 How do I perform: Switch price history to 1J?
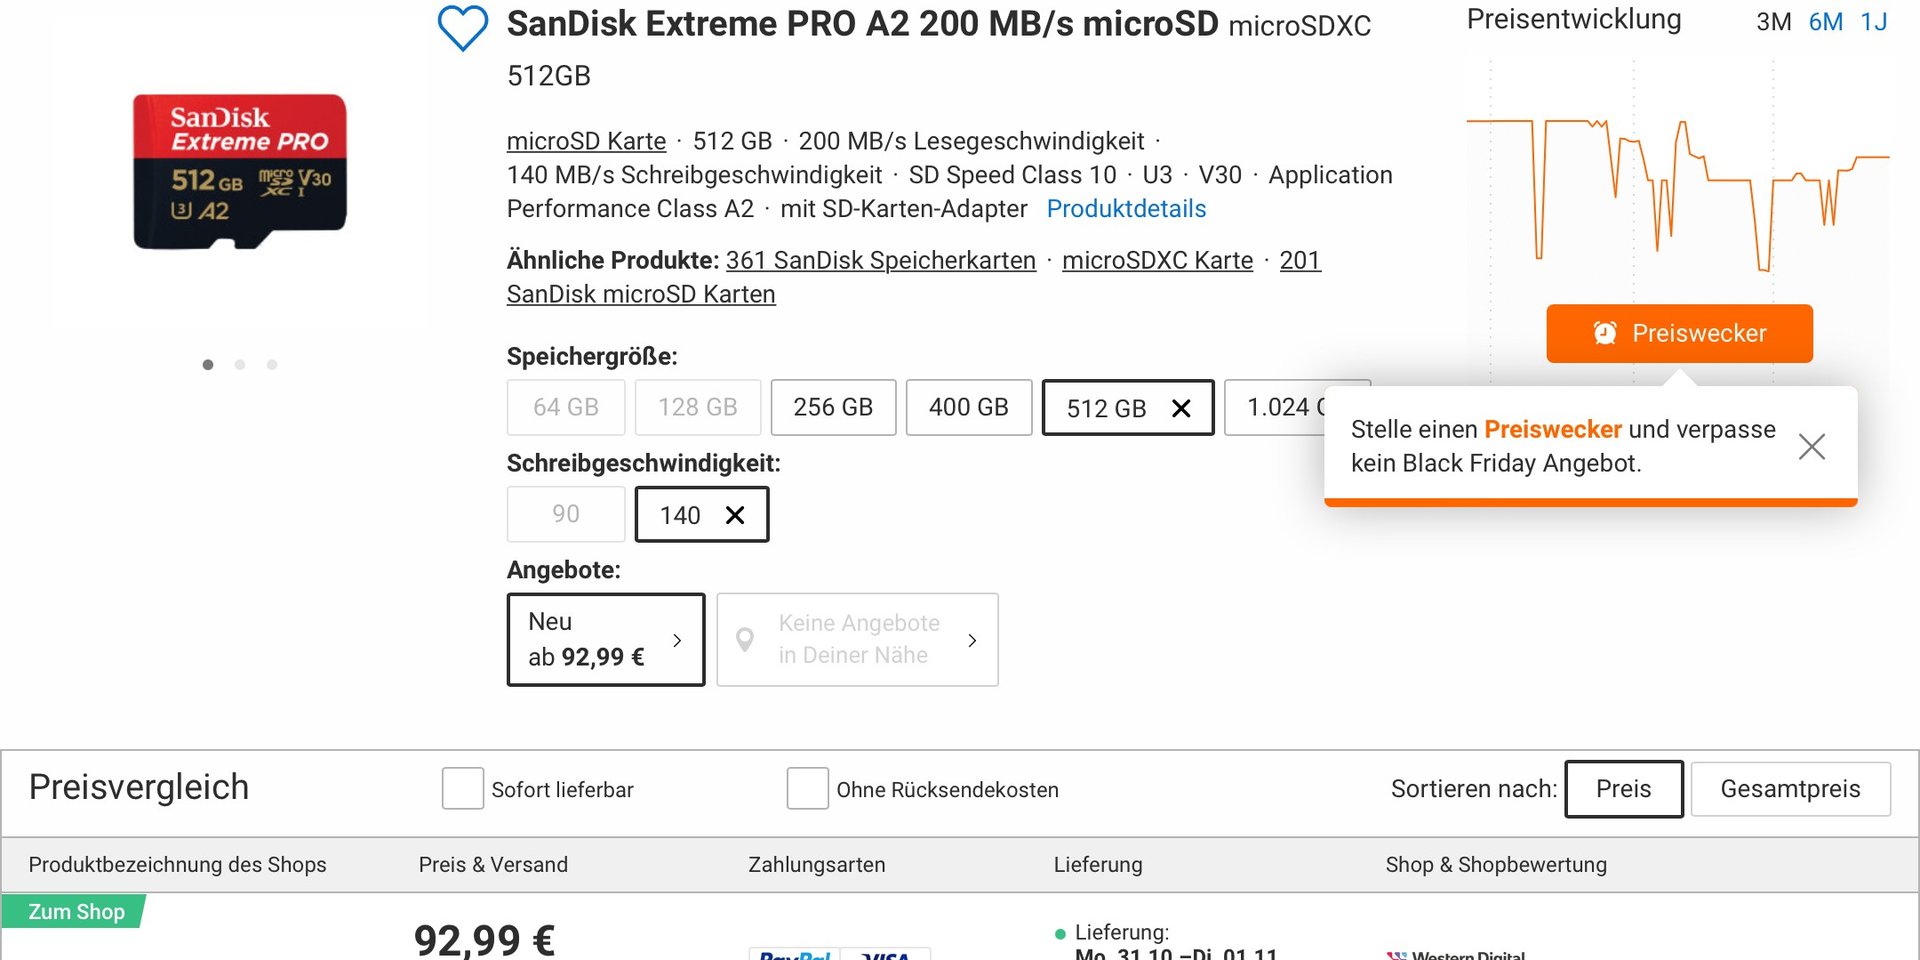(x=1873, y=22)
